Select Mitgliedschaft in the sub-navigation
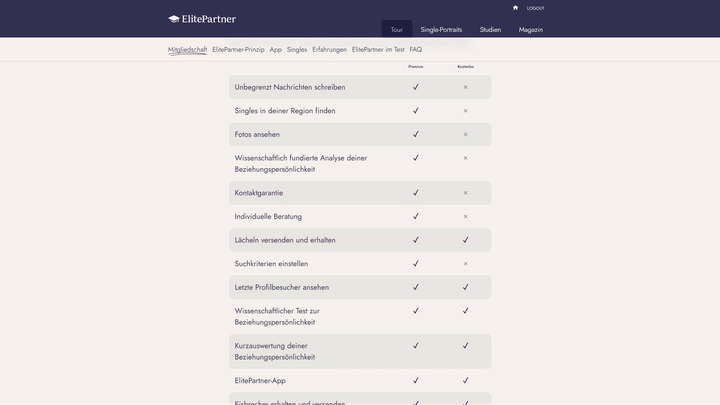The width and height of the screenshot is (720, 405). 187,50
